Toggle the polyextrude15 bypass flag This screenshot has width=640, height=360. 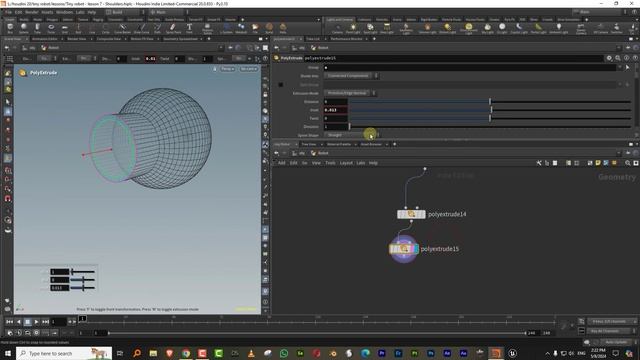point(392,249)
